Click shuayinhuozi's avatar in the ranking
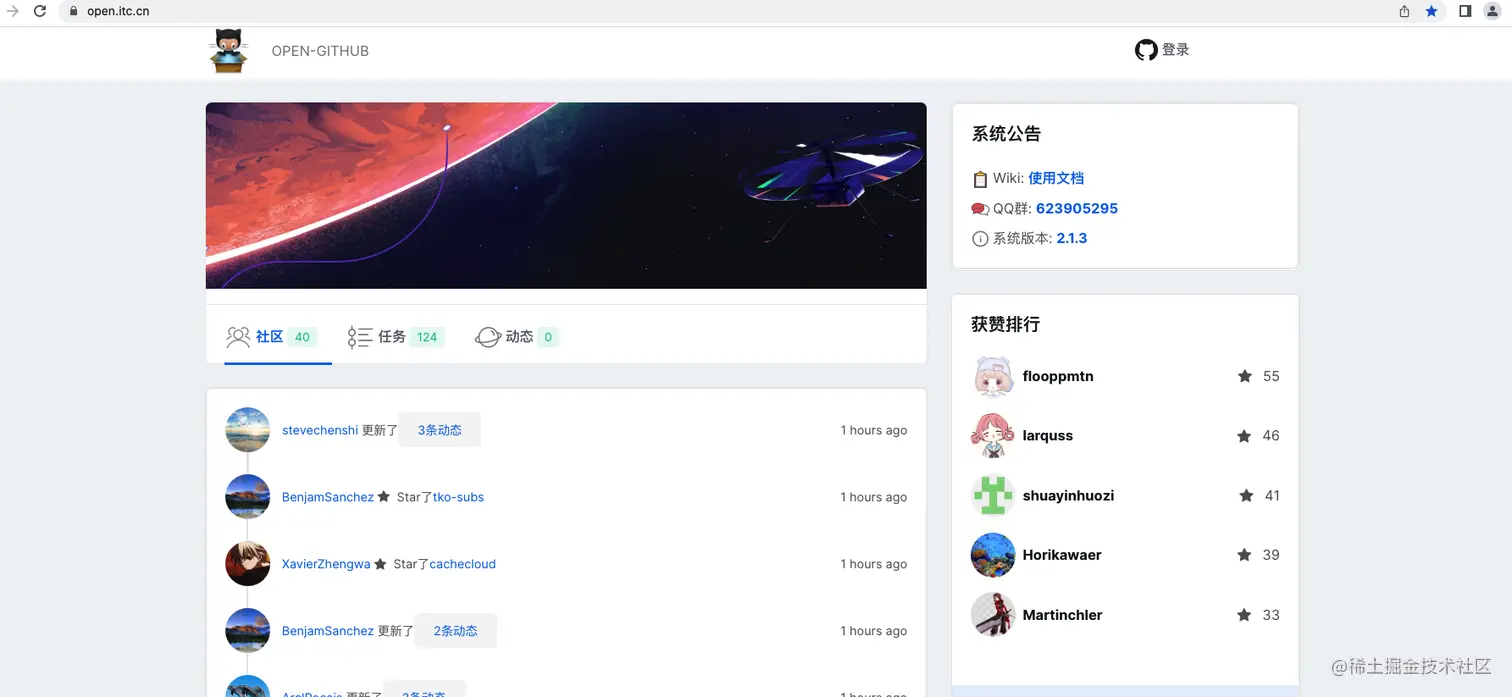 click(993, 495)
